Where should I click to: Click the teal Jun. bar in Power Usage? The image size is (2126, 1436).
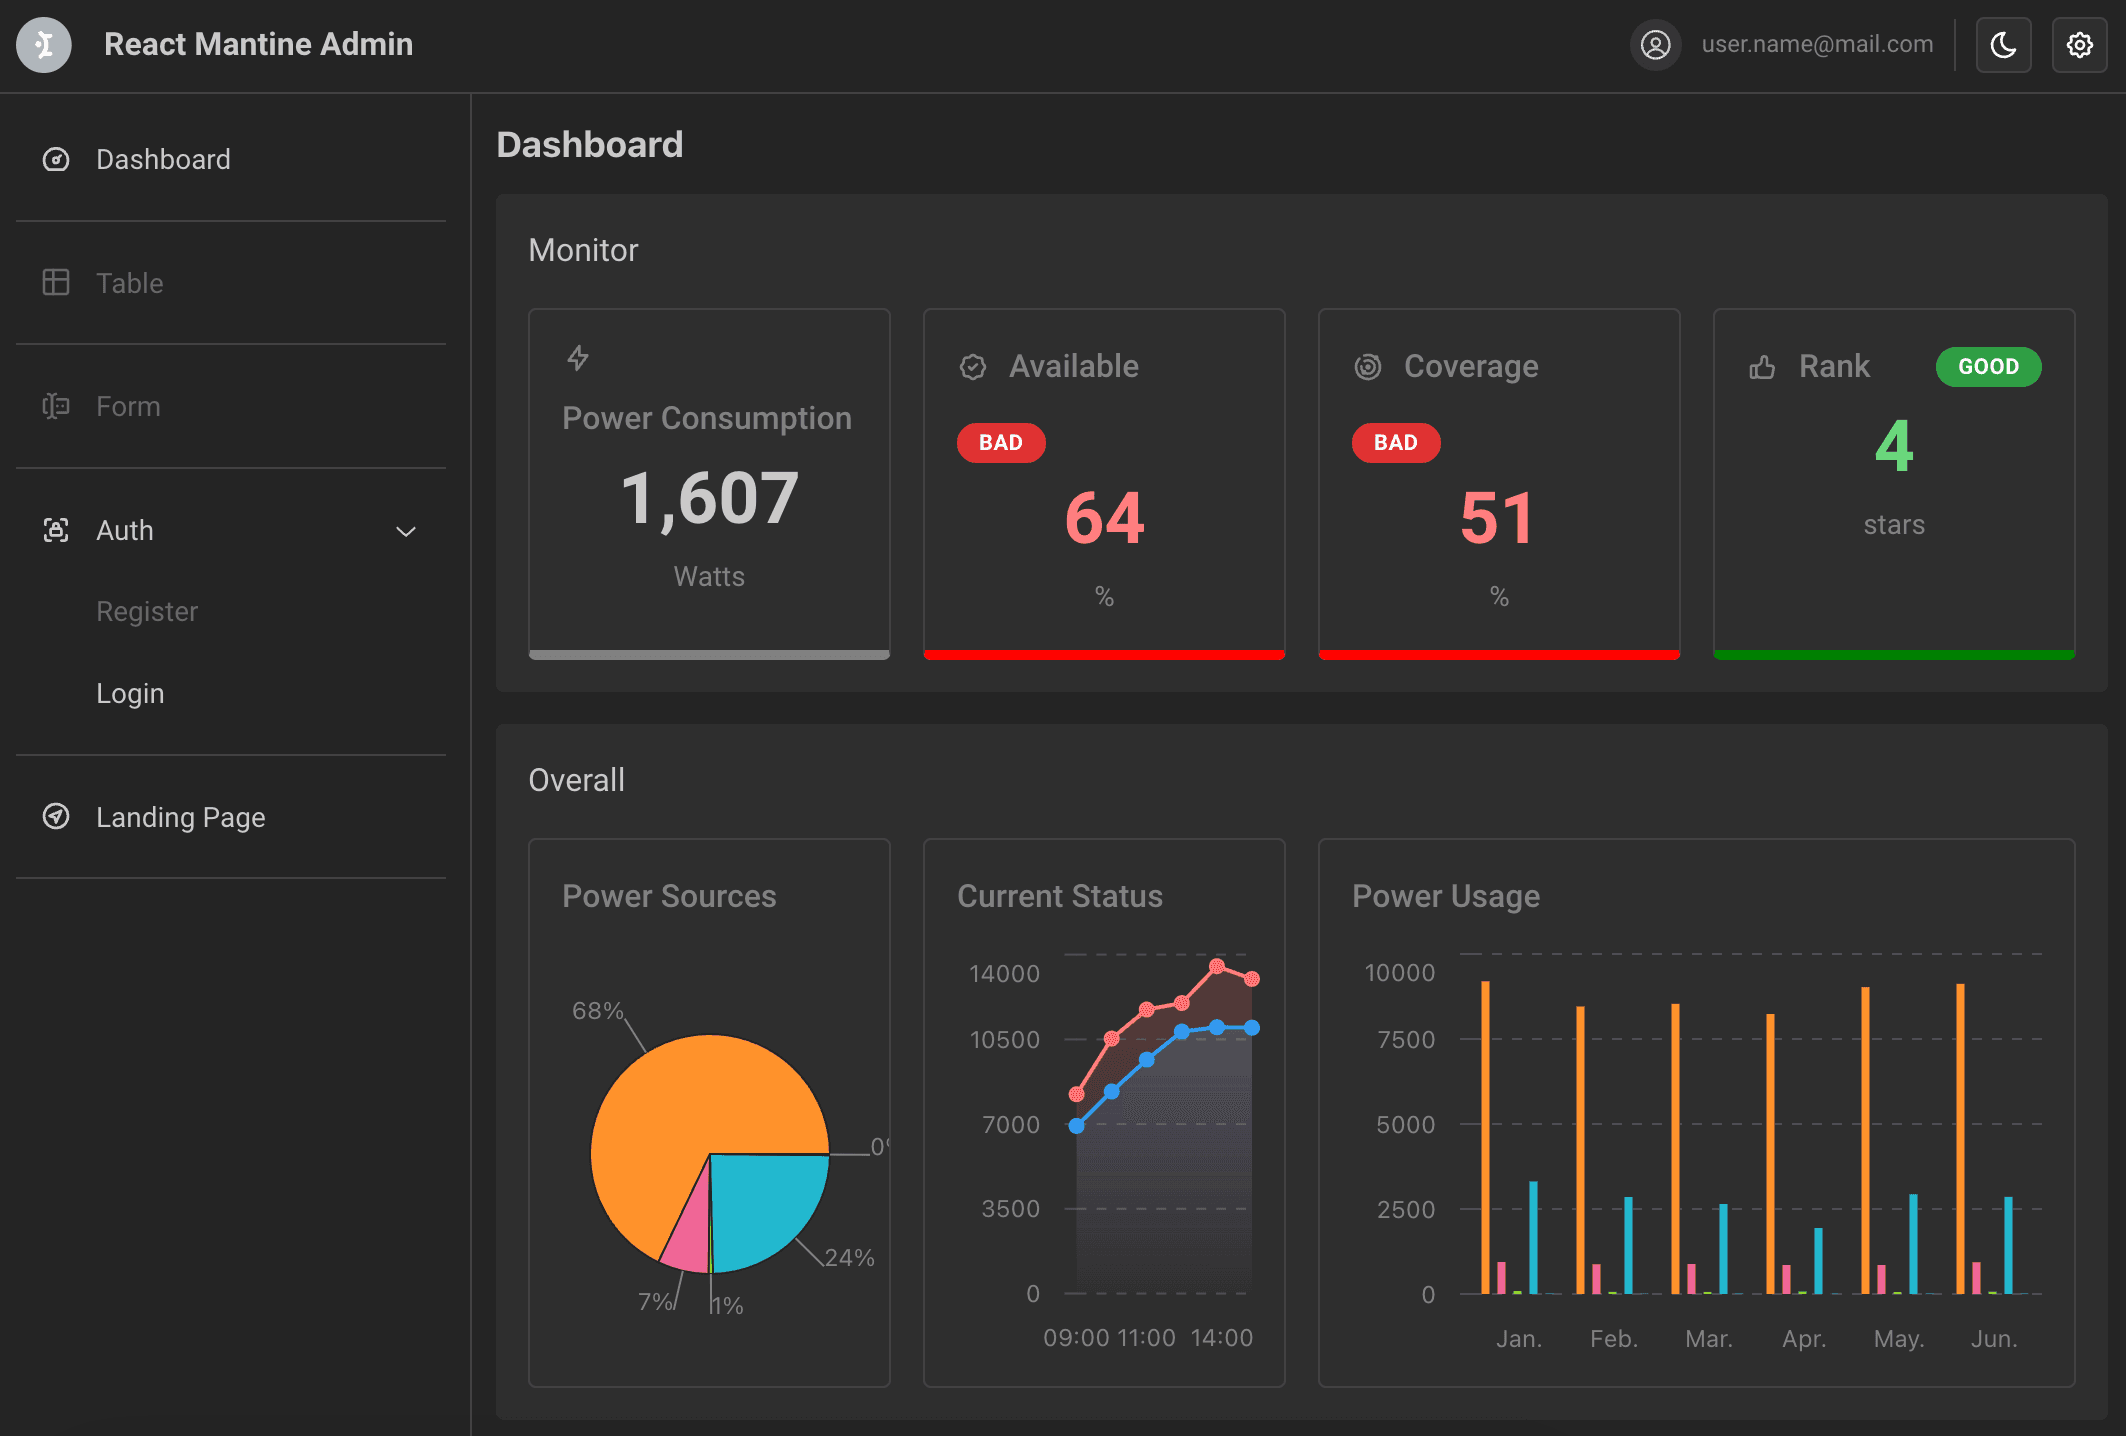(2008, 1245)
